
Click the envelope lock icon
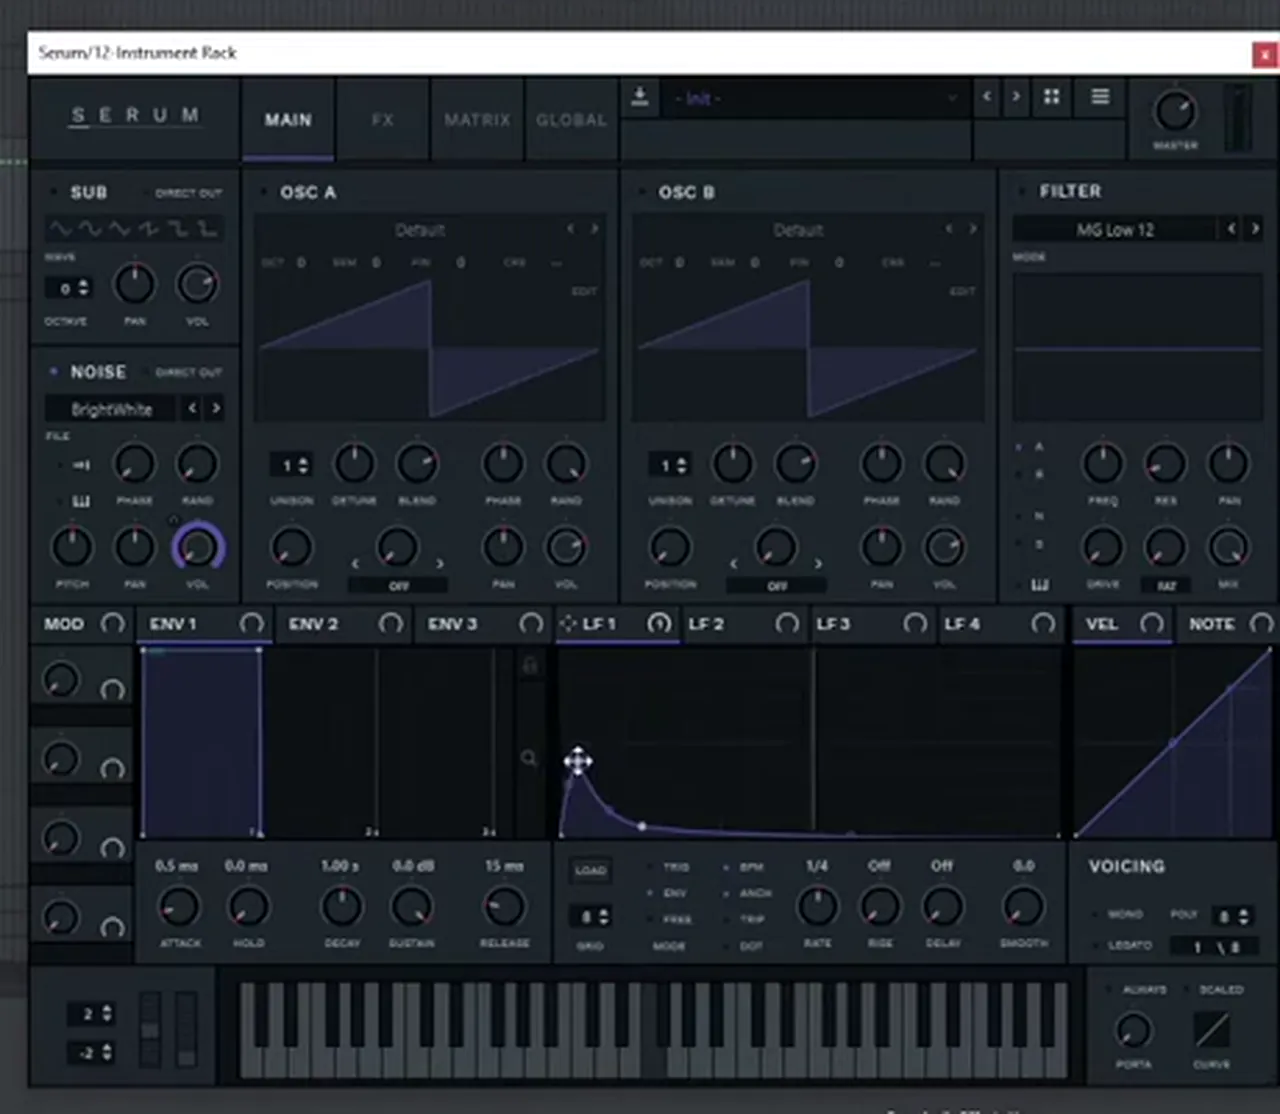tap(530, 666)
